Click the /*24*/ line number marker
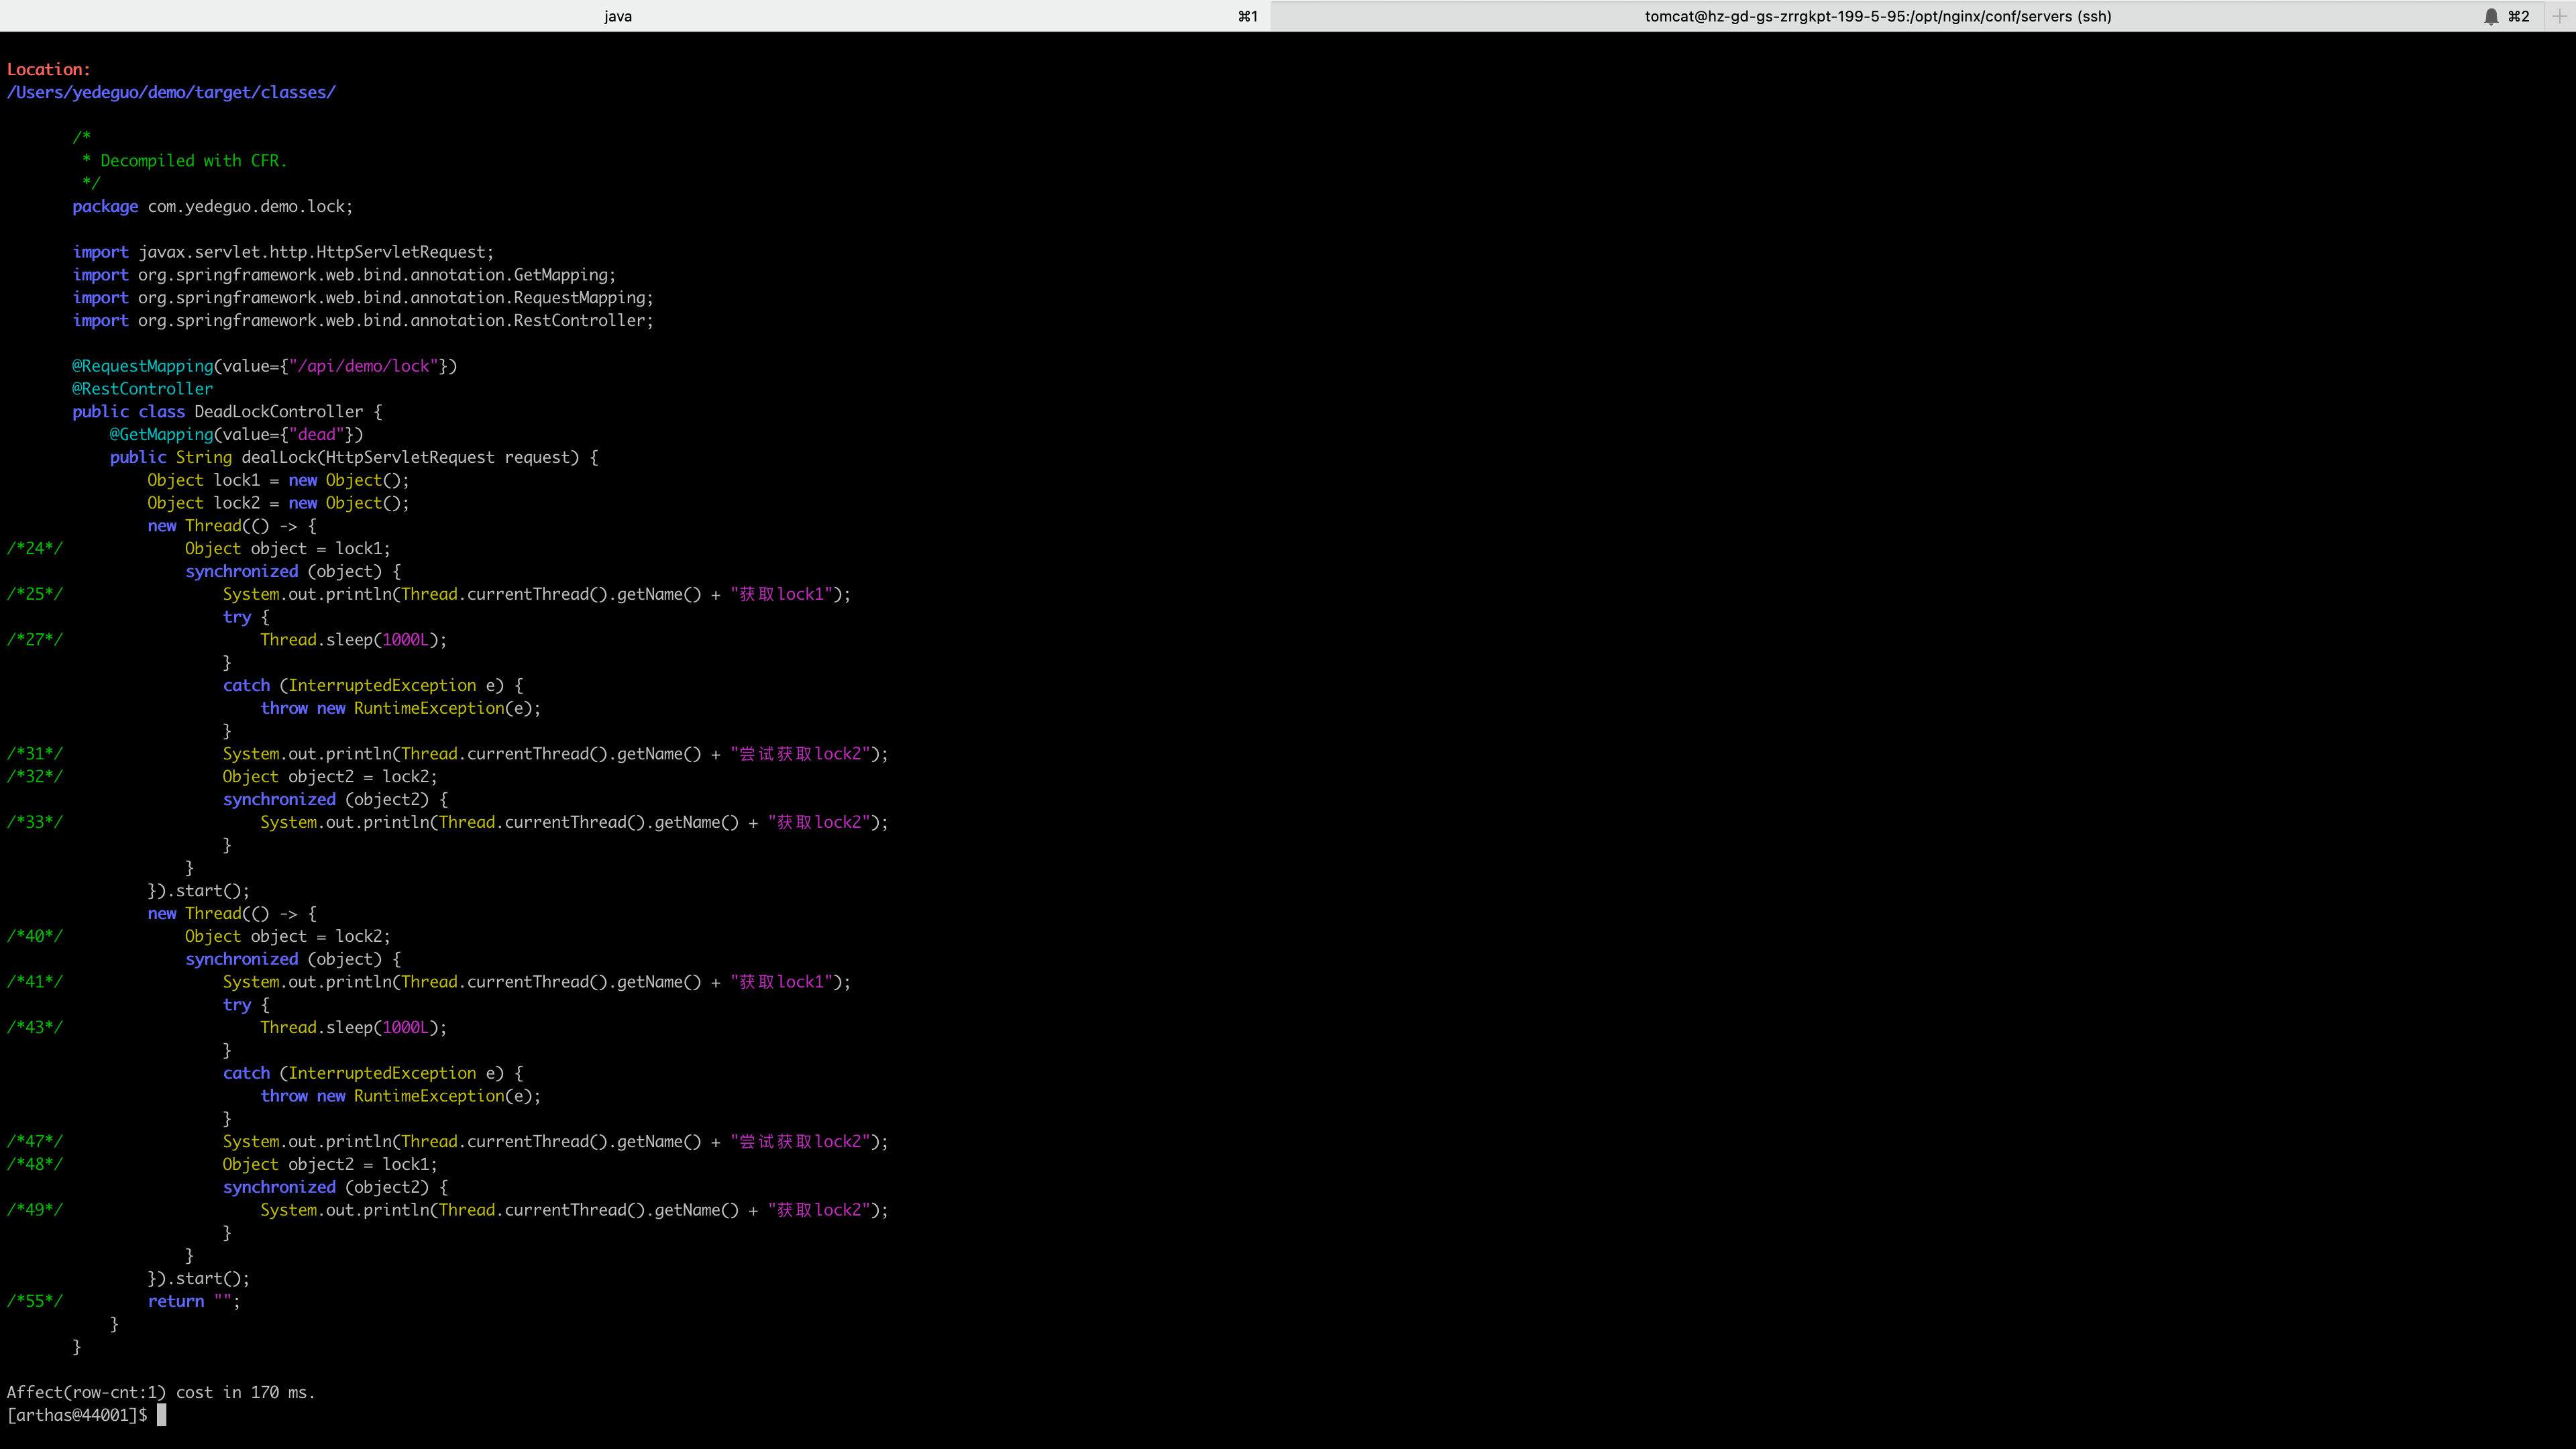The image size is (2576, 1449). click(x=34, y=548)
